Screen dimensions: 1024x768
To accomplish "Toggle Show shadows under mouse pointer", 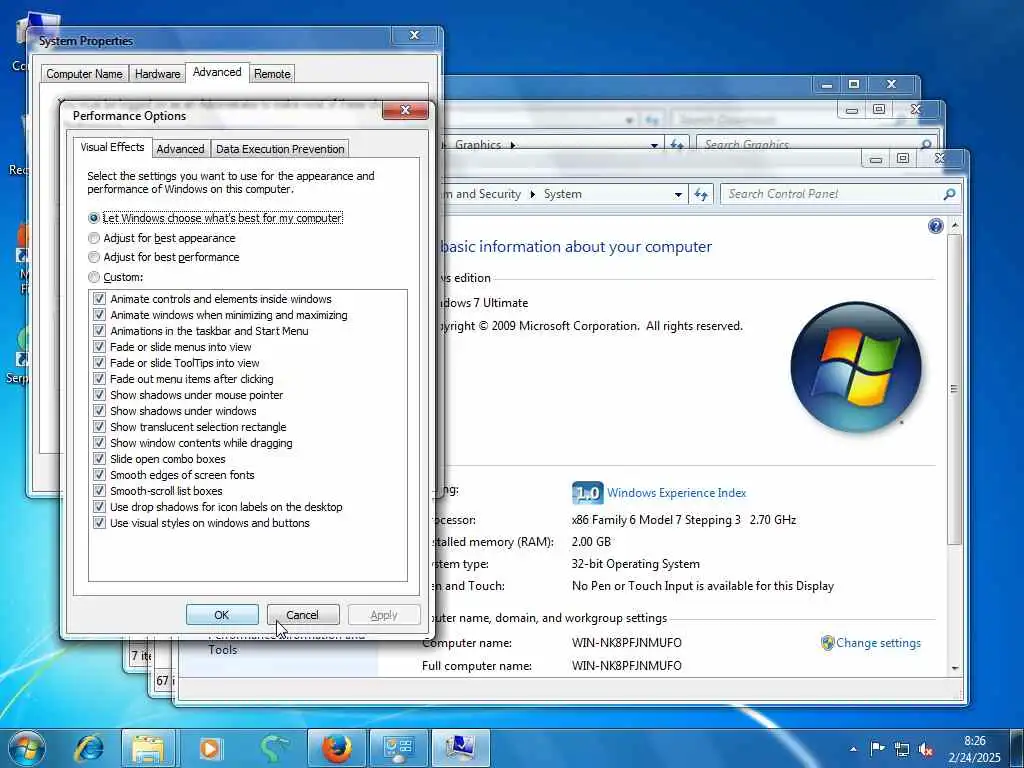I will (x=99, y=395).
